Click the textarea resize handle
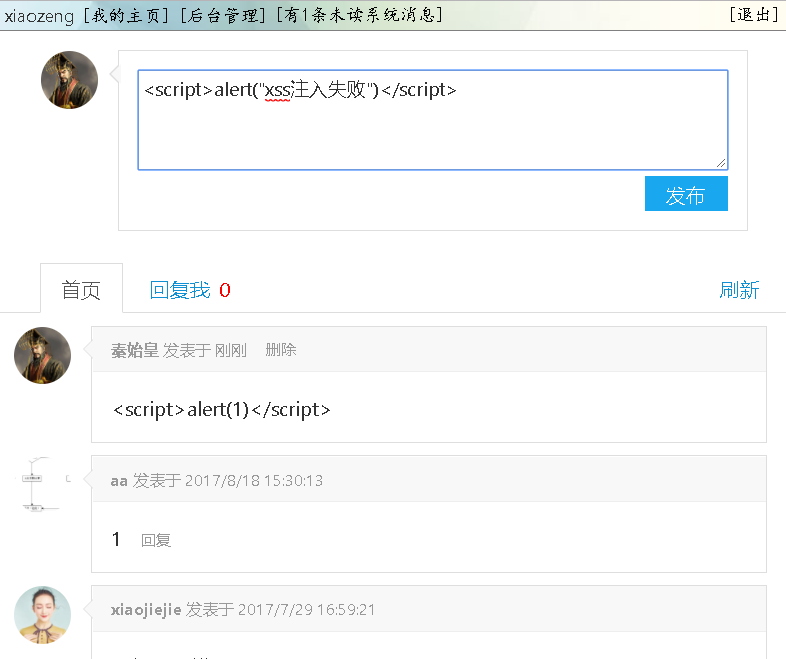 click(x=721, y=163)
